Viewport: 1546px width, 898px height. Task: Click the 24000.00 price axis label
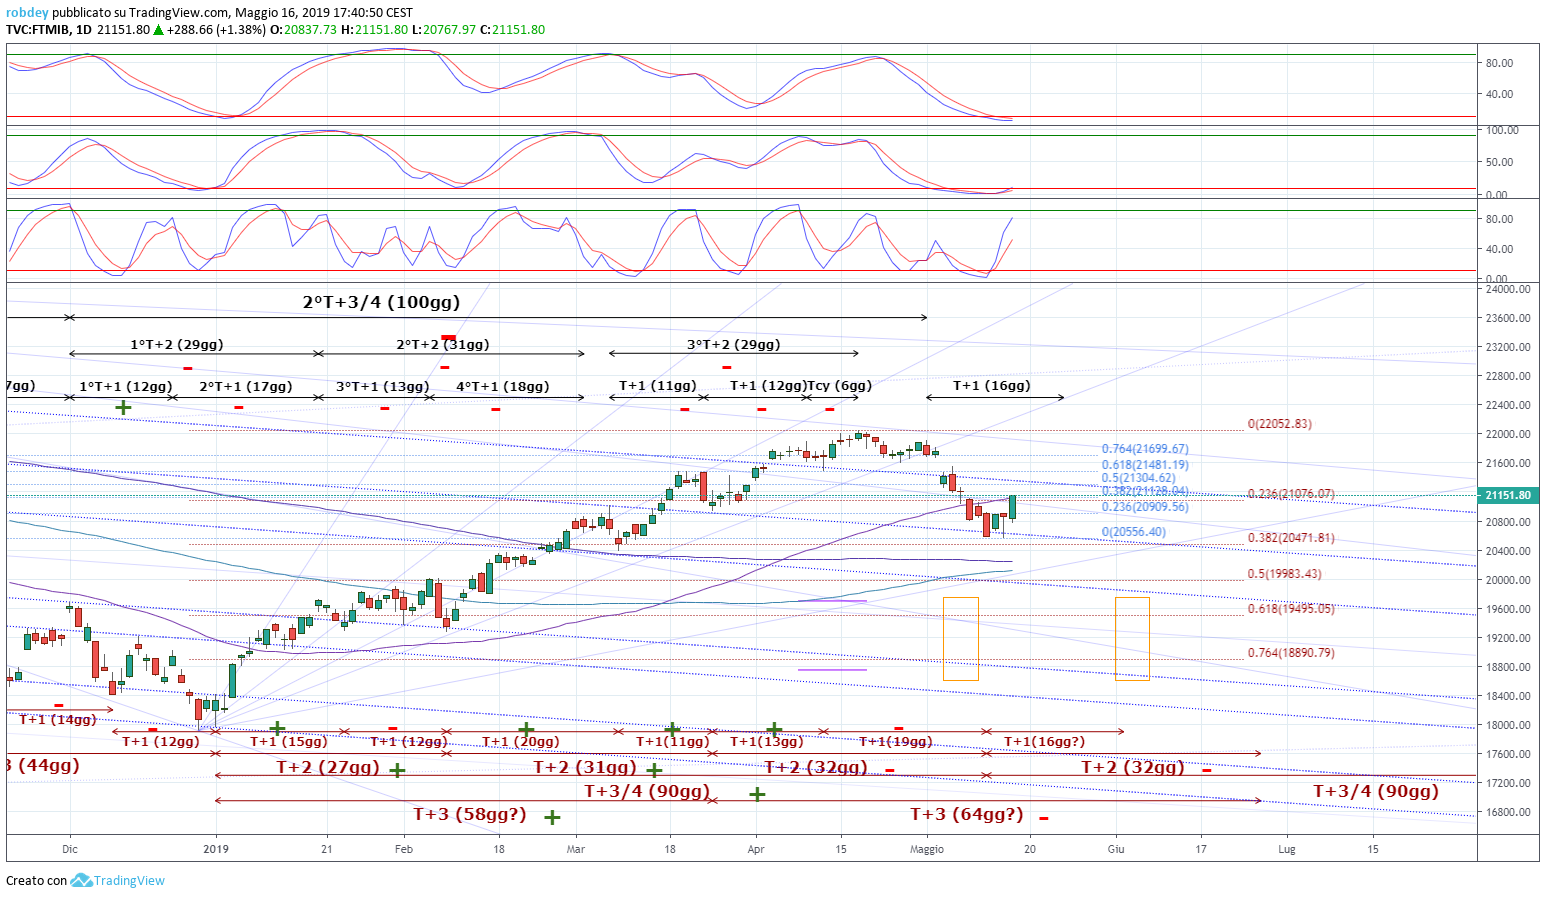click(x=1508, y=289)
